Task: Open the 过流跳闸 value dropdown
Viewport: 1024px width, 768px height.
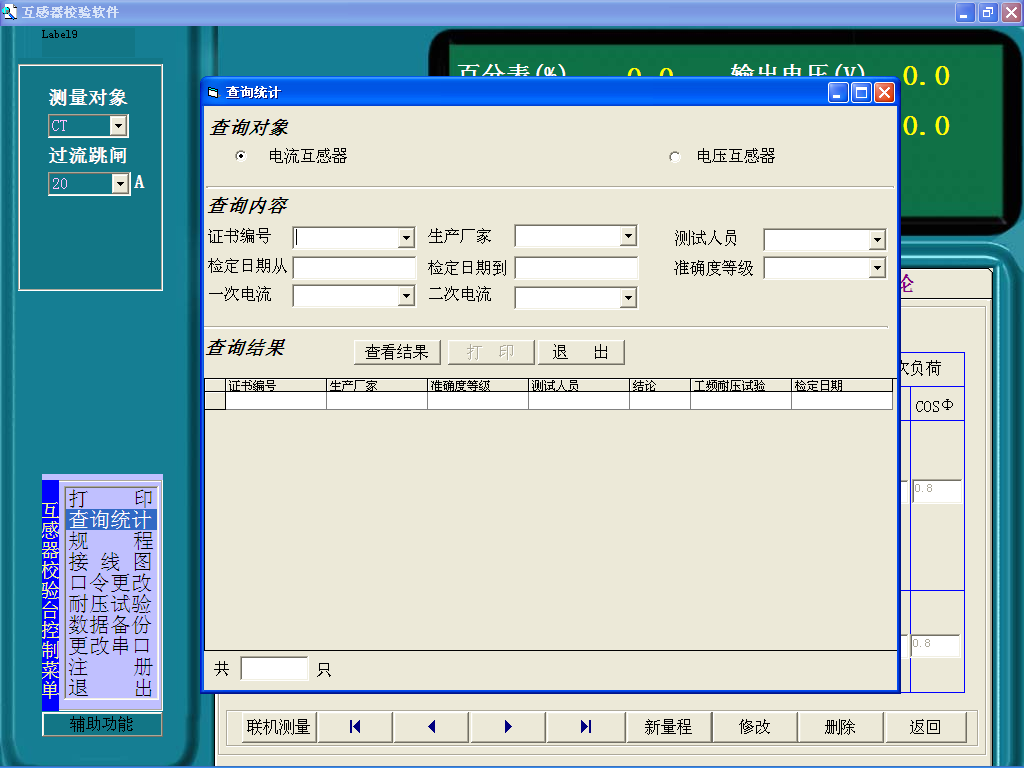Action: 120,184
